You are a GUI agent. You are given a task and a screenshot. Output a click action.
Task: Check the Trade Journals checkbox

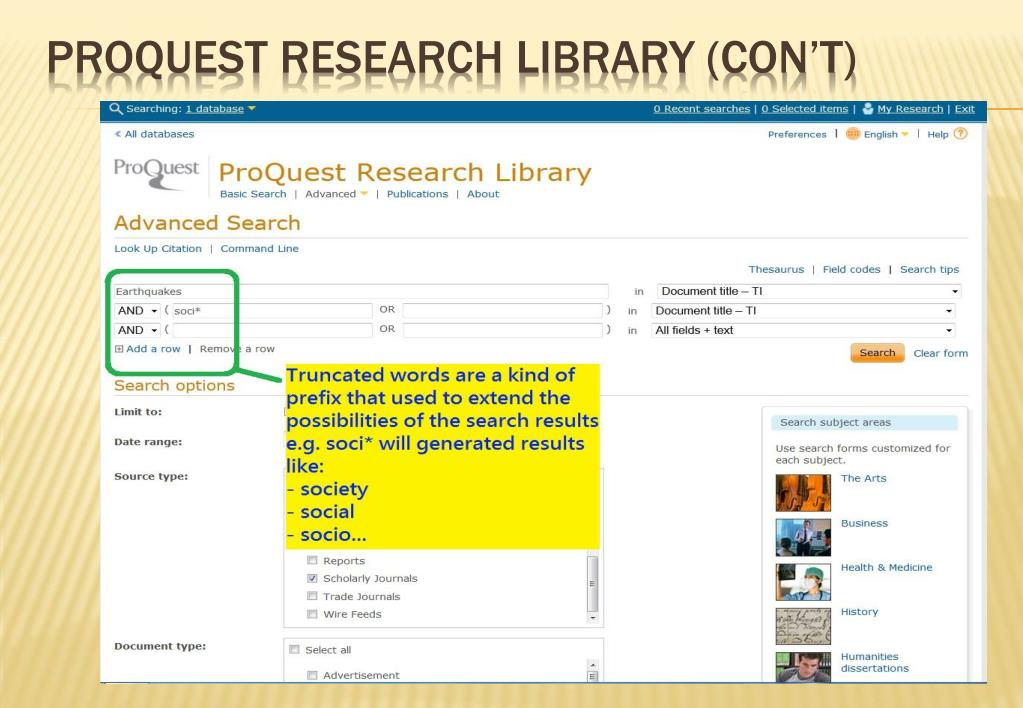[x=312, y=596]
